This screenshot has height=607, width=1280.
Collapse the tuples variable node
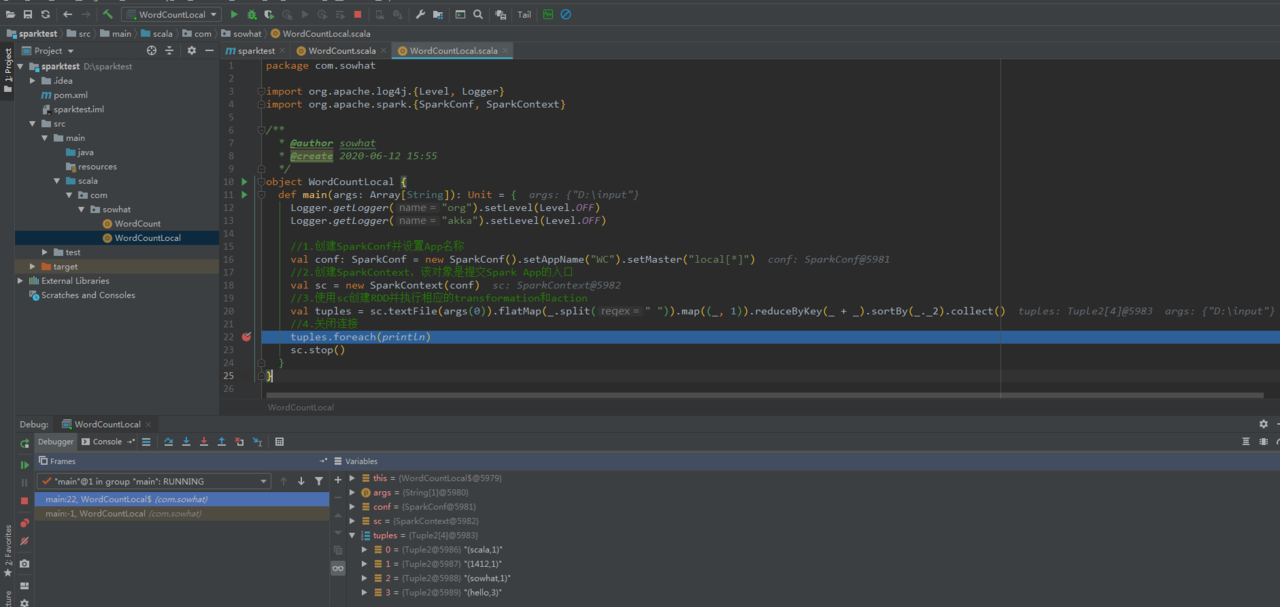(352, 536)
